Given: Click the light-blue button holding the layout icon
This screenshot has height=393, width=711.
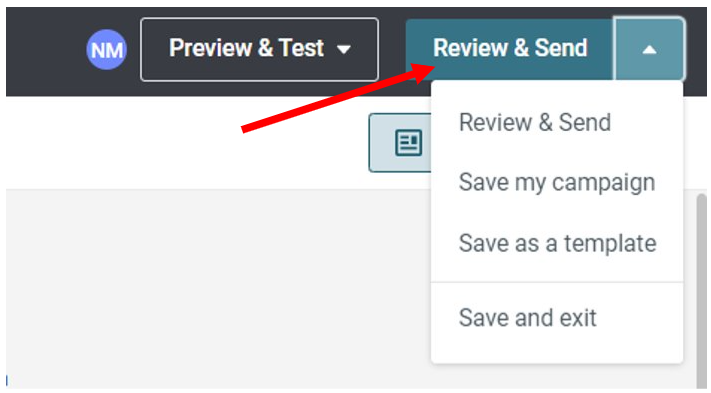Looking at the screenshot, I should pyautogui.click(x=400, y=143).
